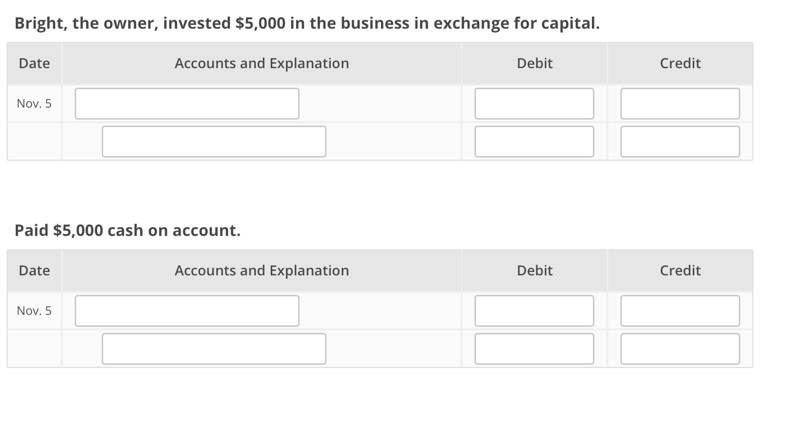Click the second-row debit field in the capital investment entry
Image resolution: width=803 pixels, height=421 pixels.
(534, 141)
